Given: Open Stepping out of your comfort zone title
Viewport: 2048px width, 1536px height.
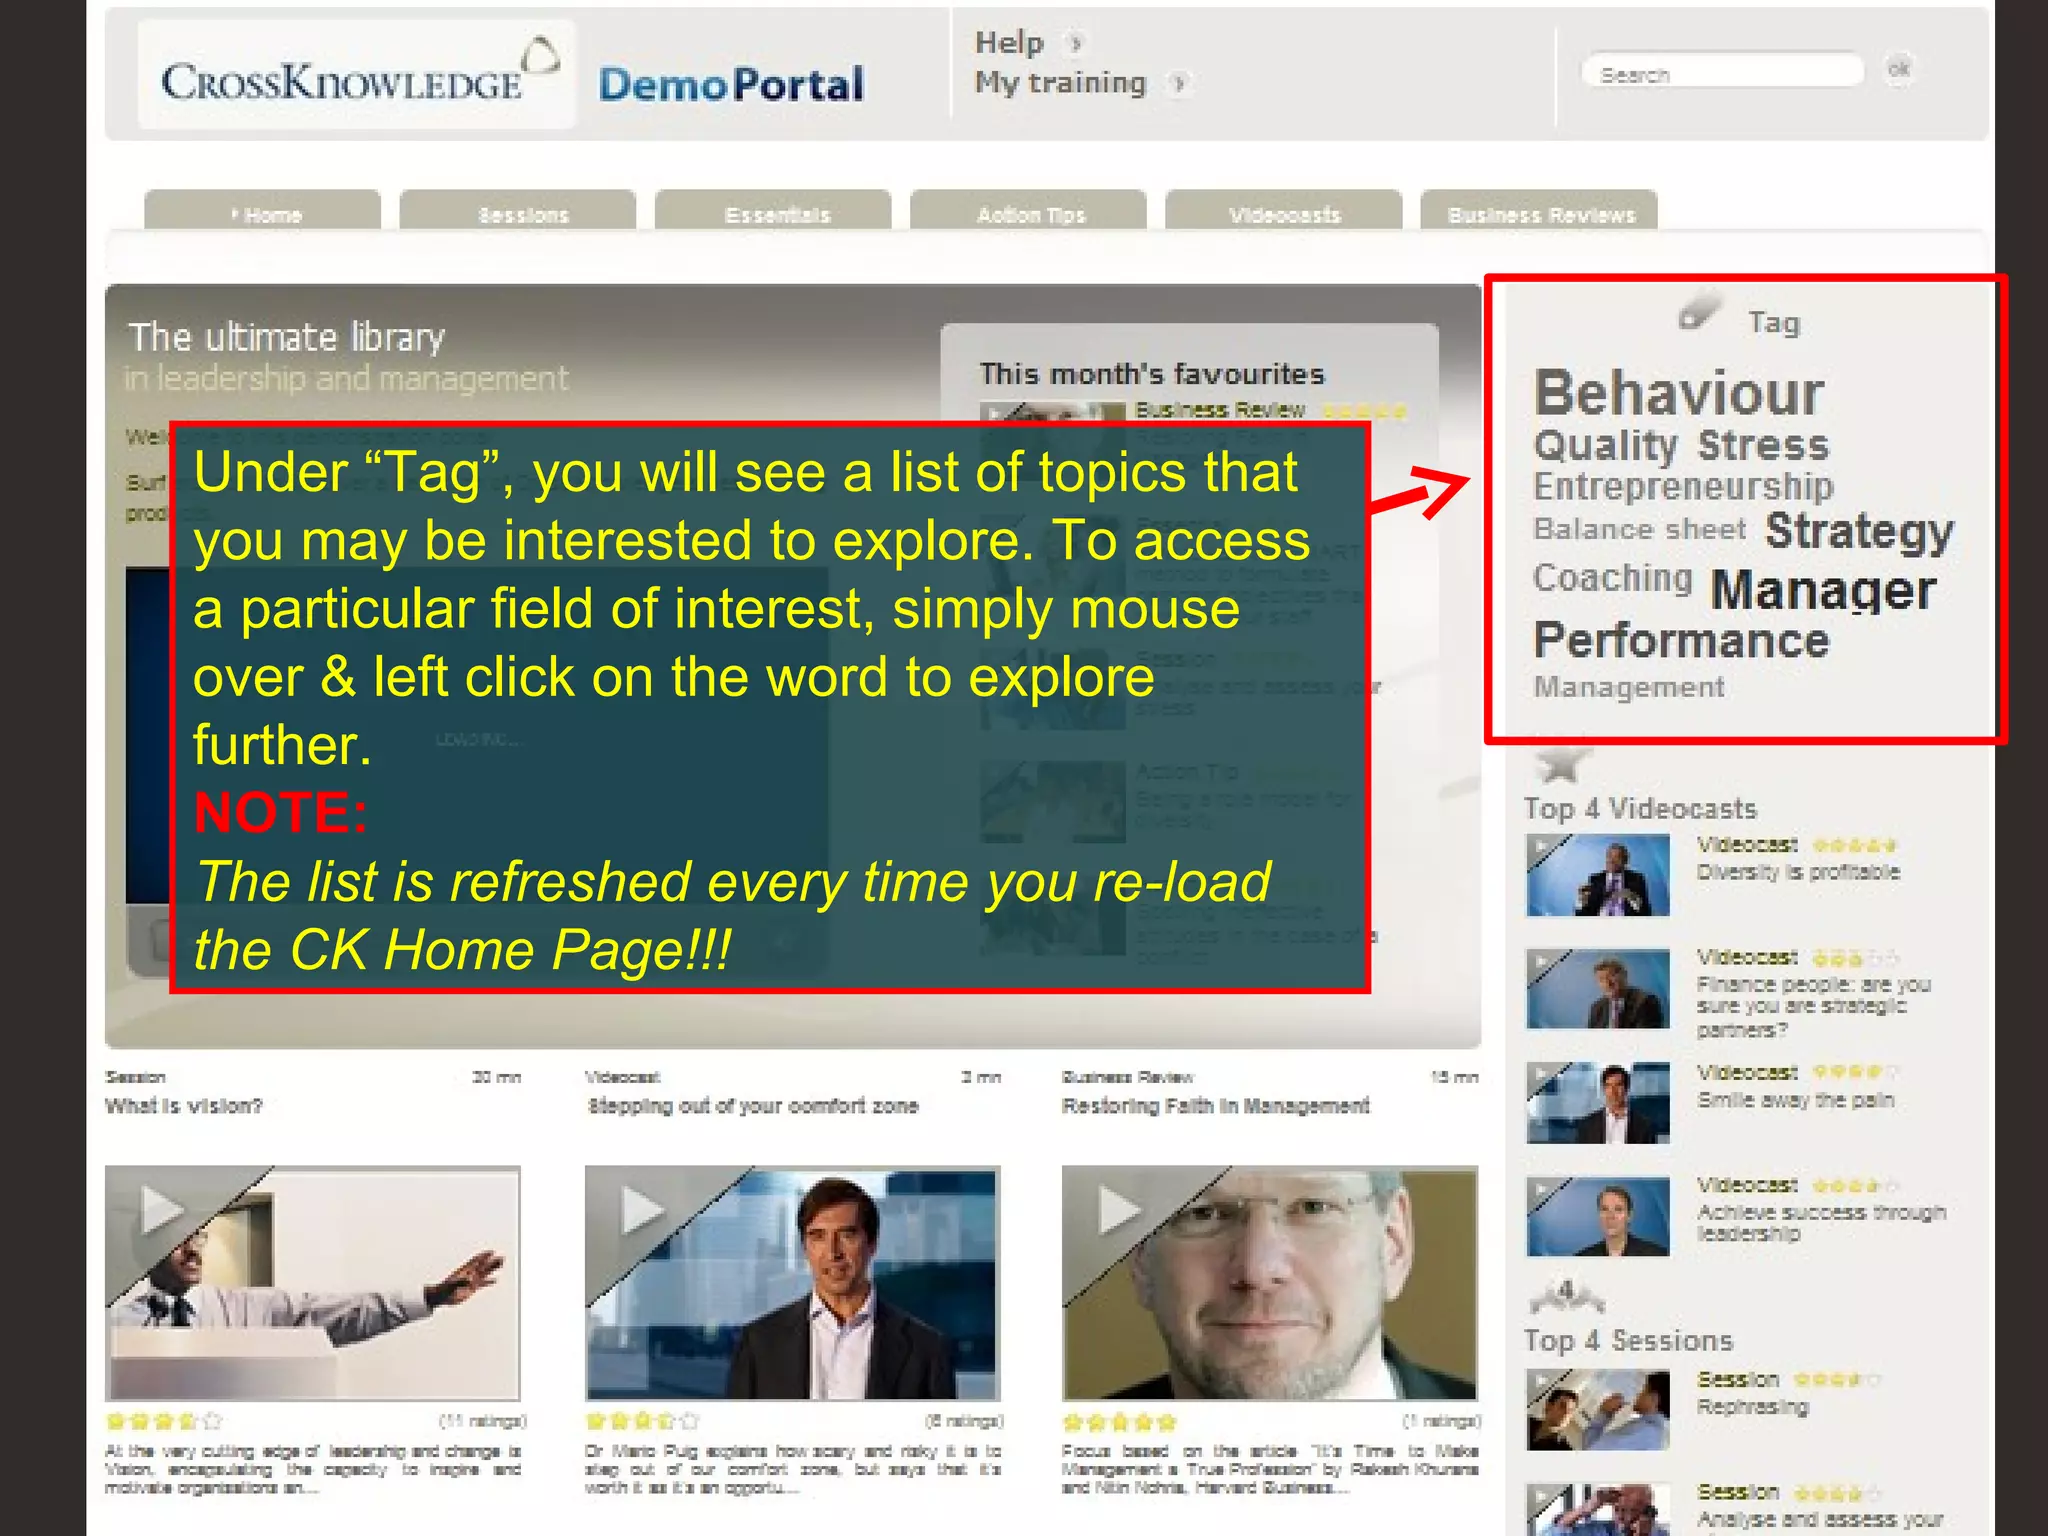Looking at the screenshot, I should coord(752,1106).
